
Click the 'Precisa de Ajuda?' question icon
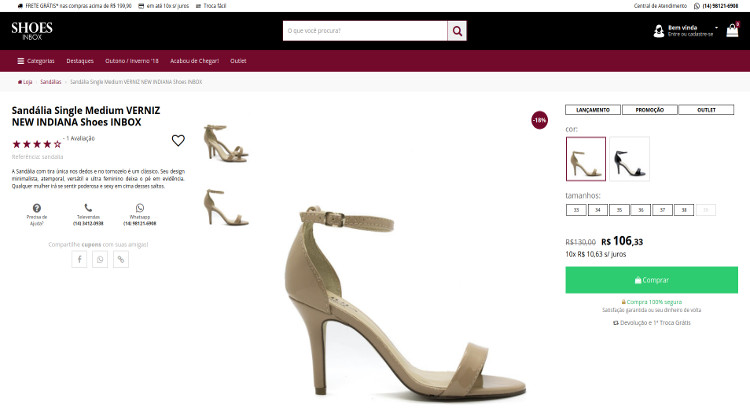37,208
